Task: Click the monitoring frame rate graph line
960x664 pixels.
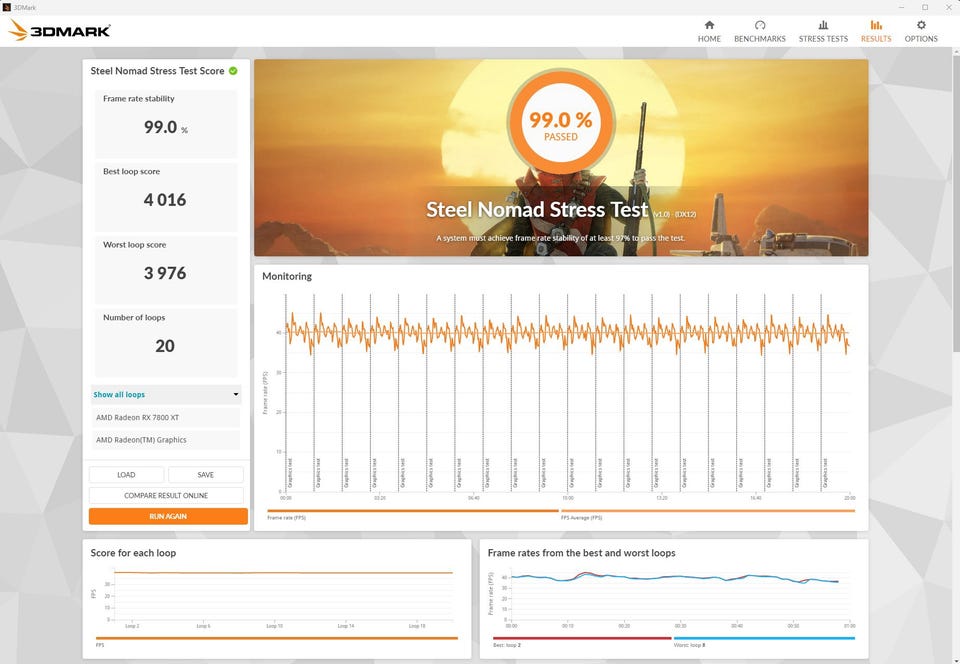Action: pyautogui.click(x=567, y=334)
